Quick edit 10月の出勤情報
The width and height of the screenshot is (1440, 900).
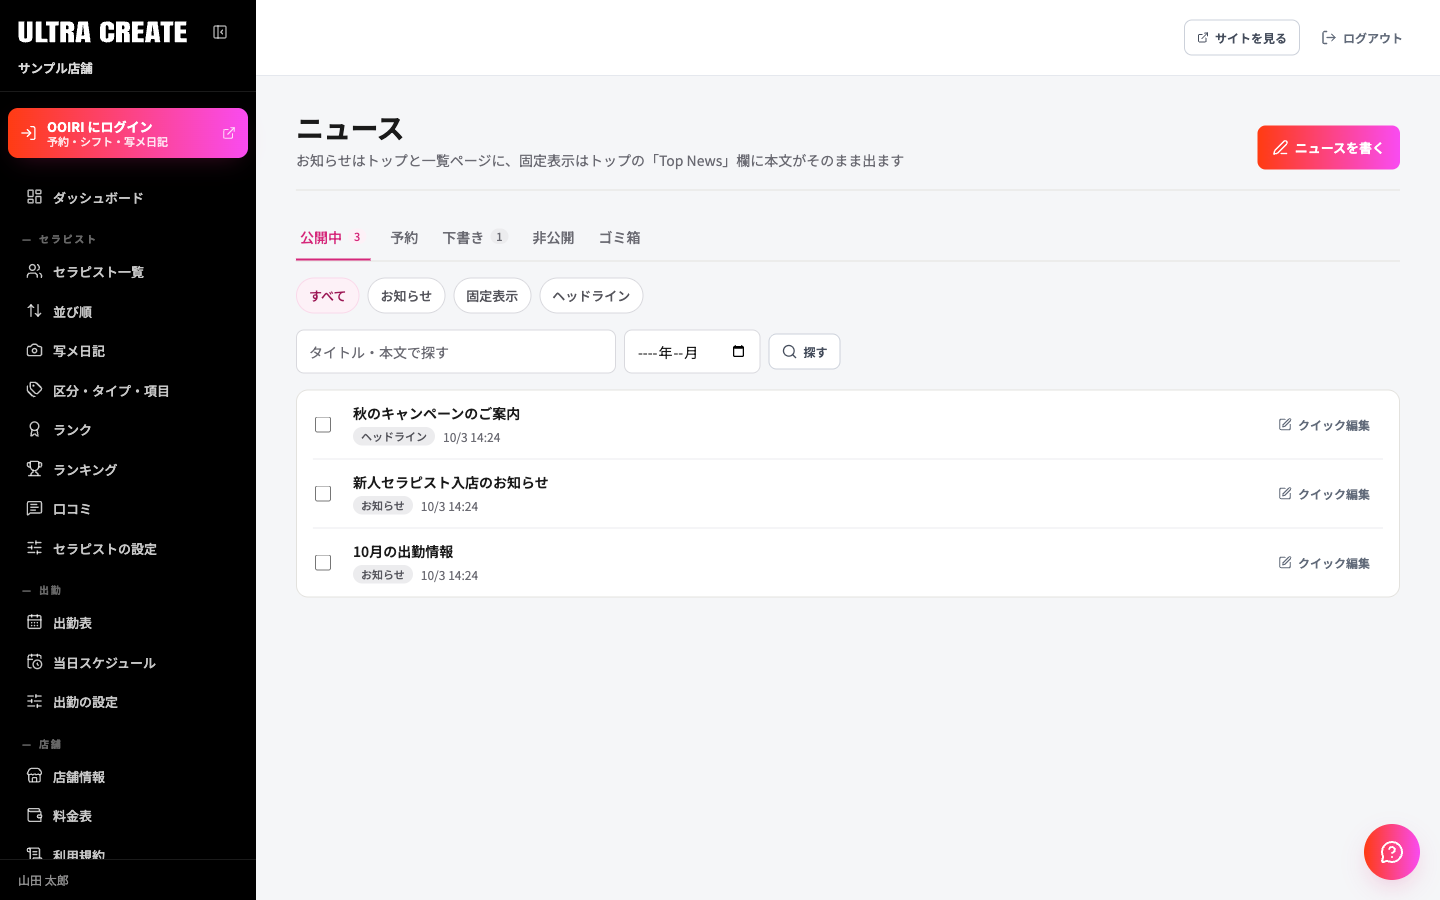click(x=1324, y=563)
